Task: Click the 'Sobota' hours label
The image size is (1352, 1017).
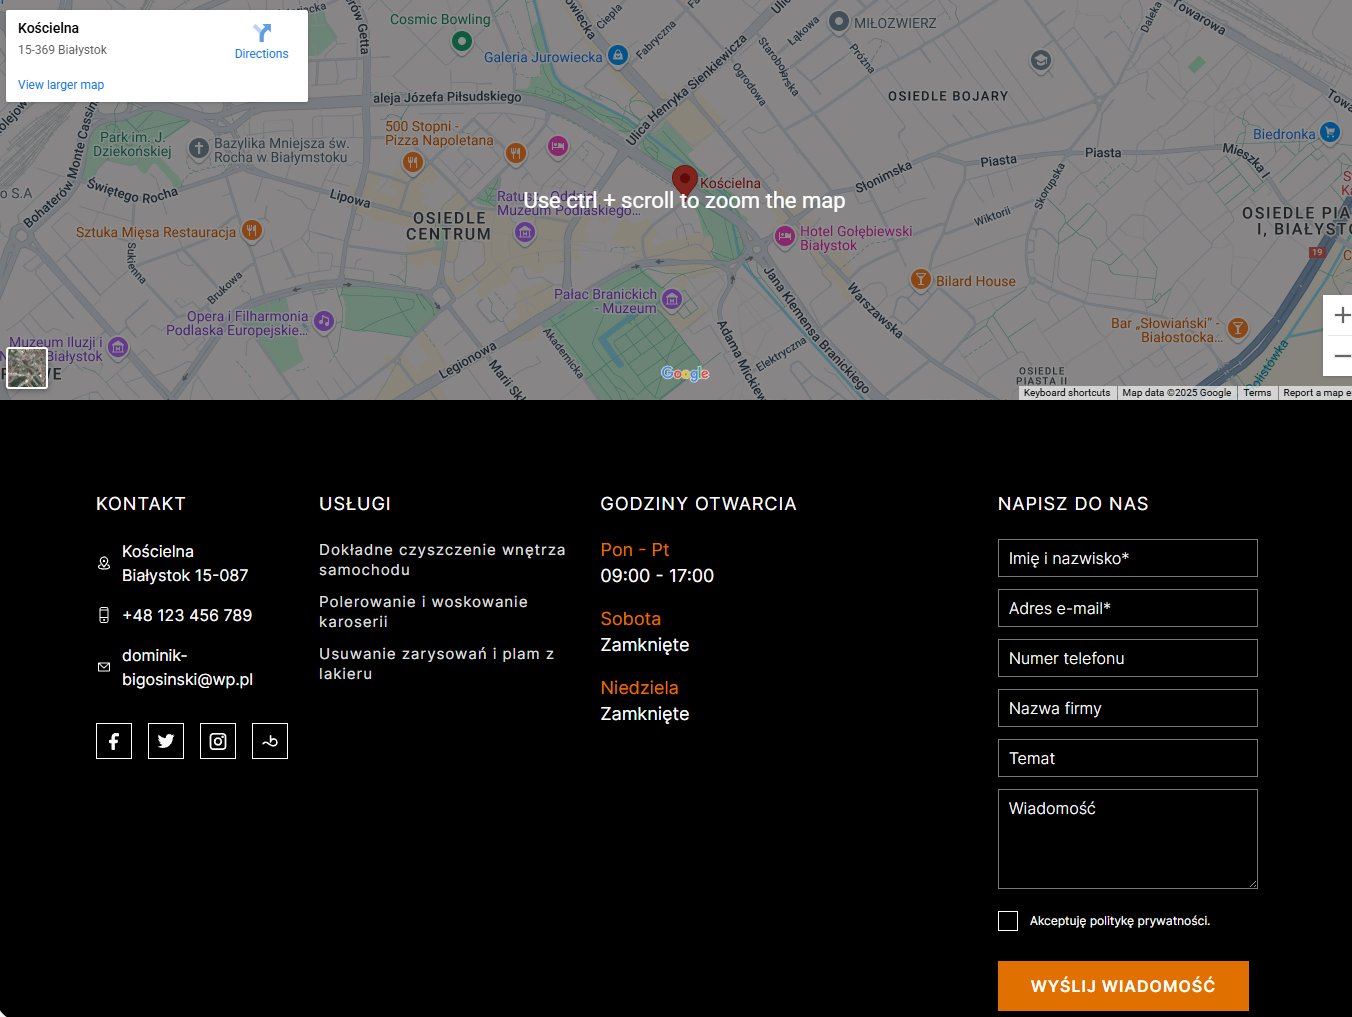Action: [x=631, y=619]
